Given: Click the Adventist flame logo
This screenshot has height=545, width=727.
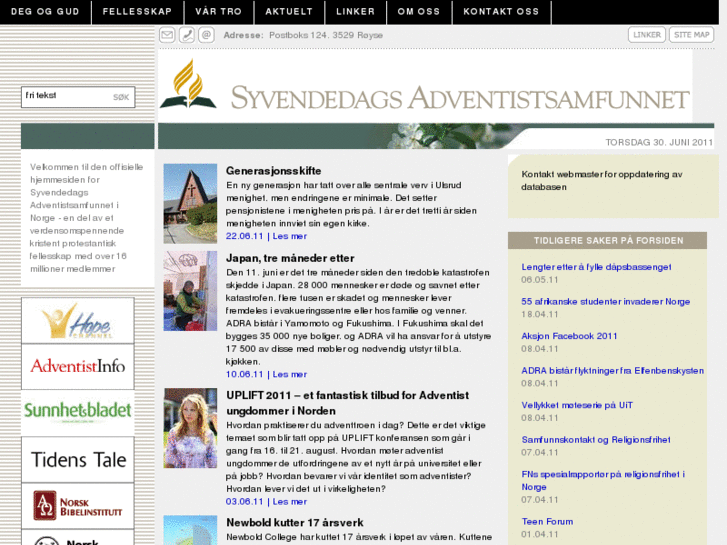Looking at the screenshot, I should point(188,83).
